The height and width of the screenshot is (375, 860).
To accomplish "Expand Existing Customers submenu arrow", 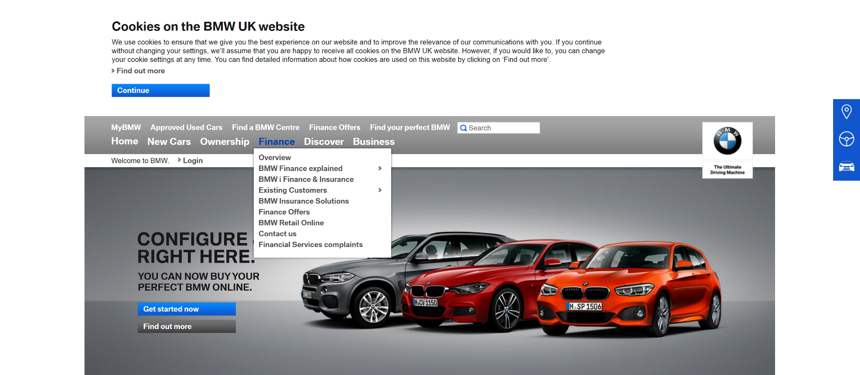I will (380, 190).
